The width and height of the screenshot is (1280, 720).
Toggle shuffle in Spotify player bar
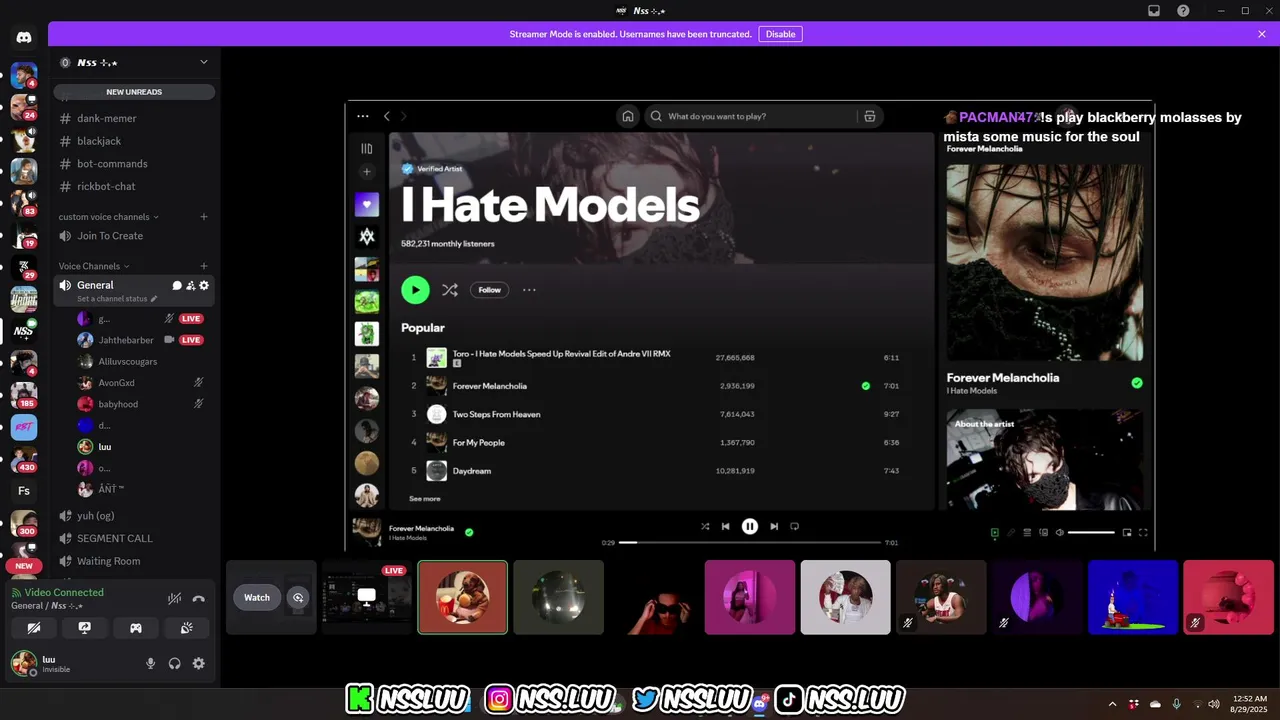click(705, 526)
